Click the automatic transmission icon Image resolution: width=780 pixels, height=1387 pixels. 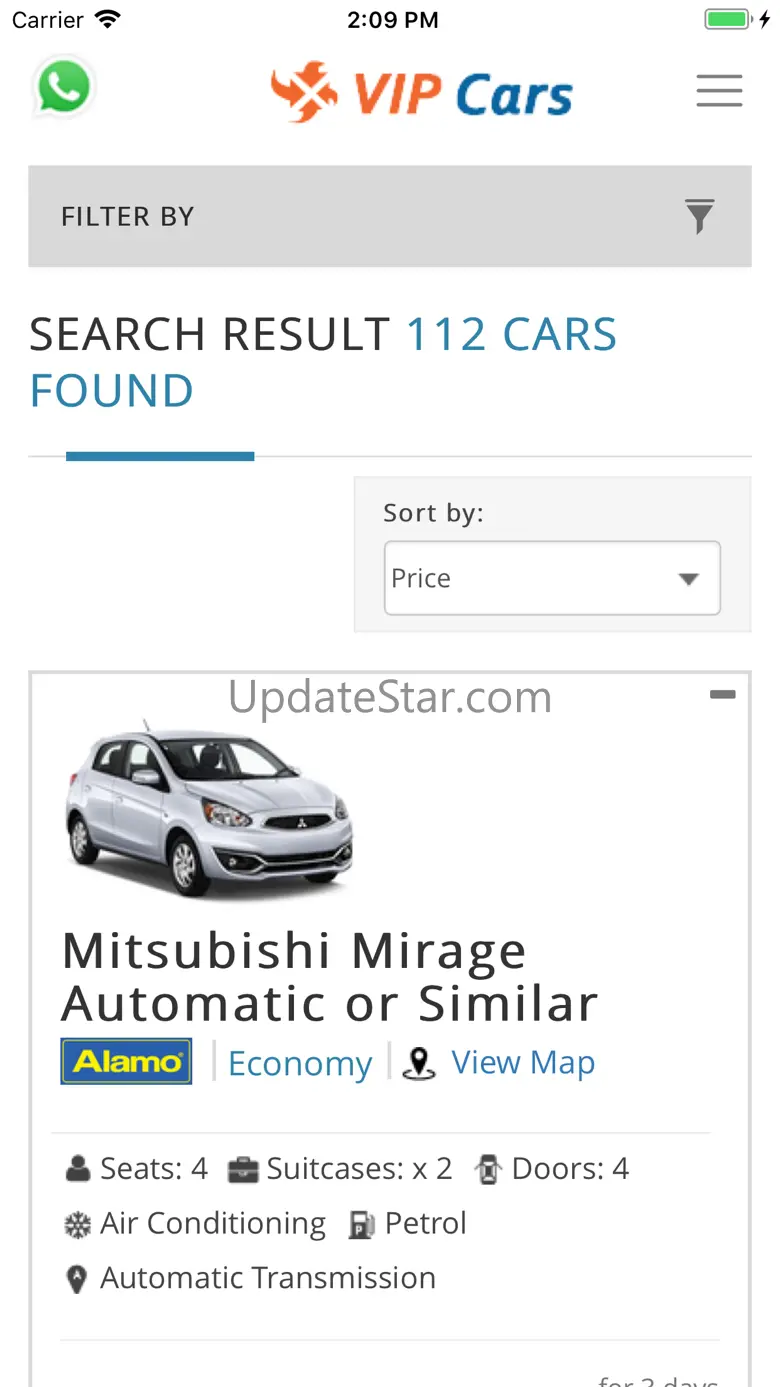point(76,1280)
